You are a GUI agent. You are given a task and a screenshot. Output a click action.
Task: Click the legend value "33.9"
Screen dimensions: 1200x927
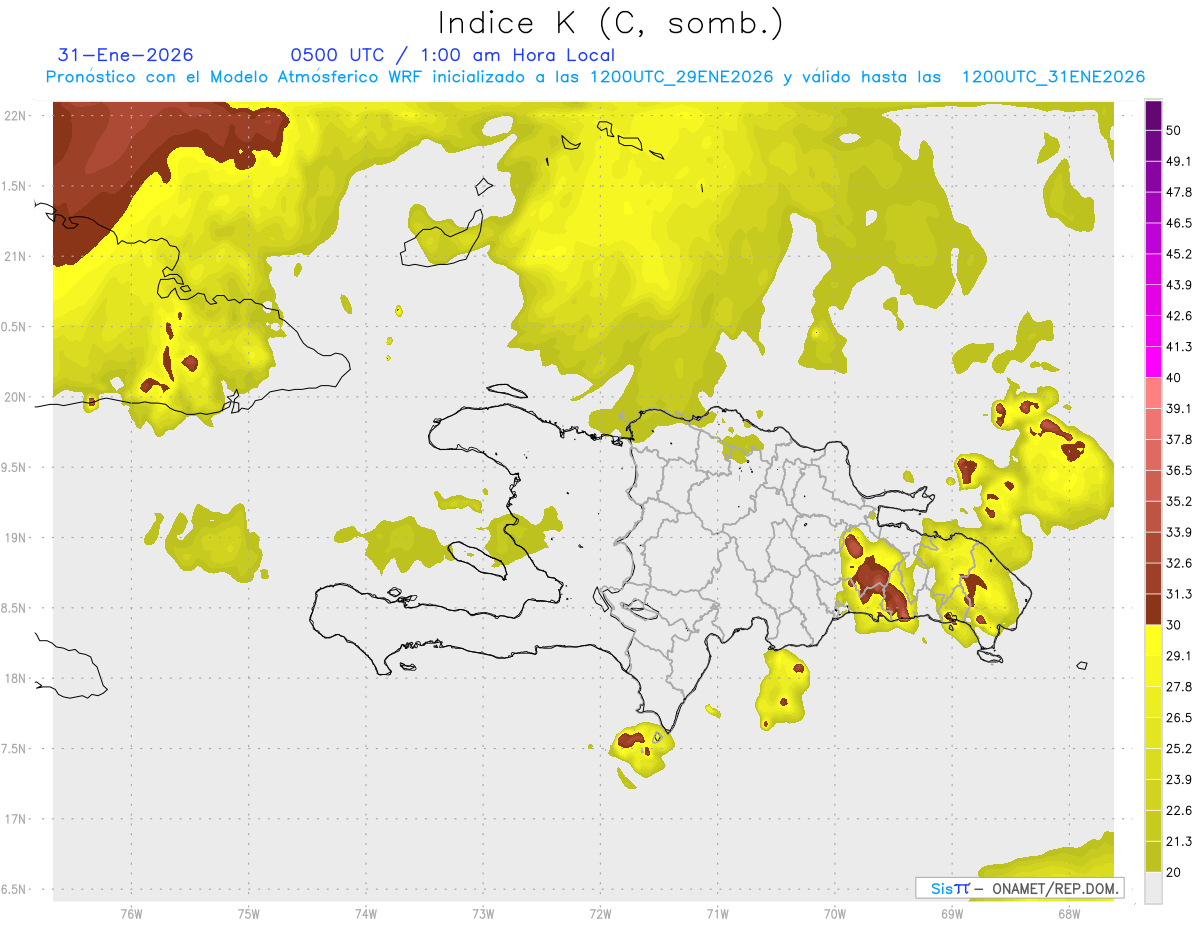click(x=1180, y=532)
